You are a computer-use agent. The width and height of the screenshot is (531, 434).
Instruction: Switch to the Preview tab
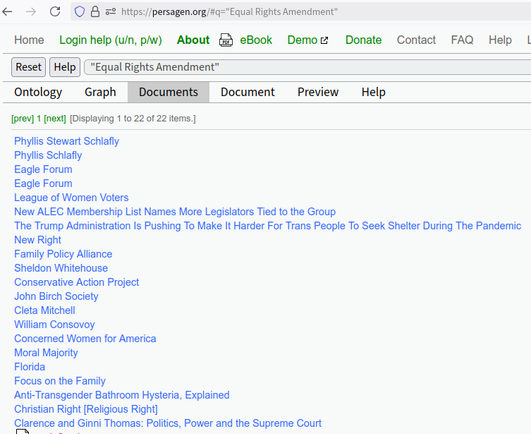tap(318, 92)
